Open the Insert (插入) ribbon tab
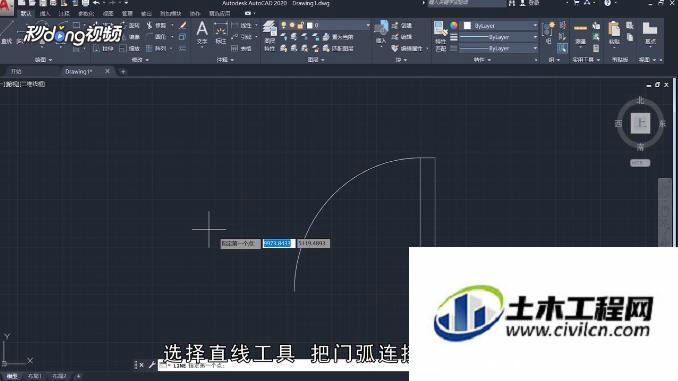This screenshot has width=678, height=381. click(x=45, y=14)
